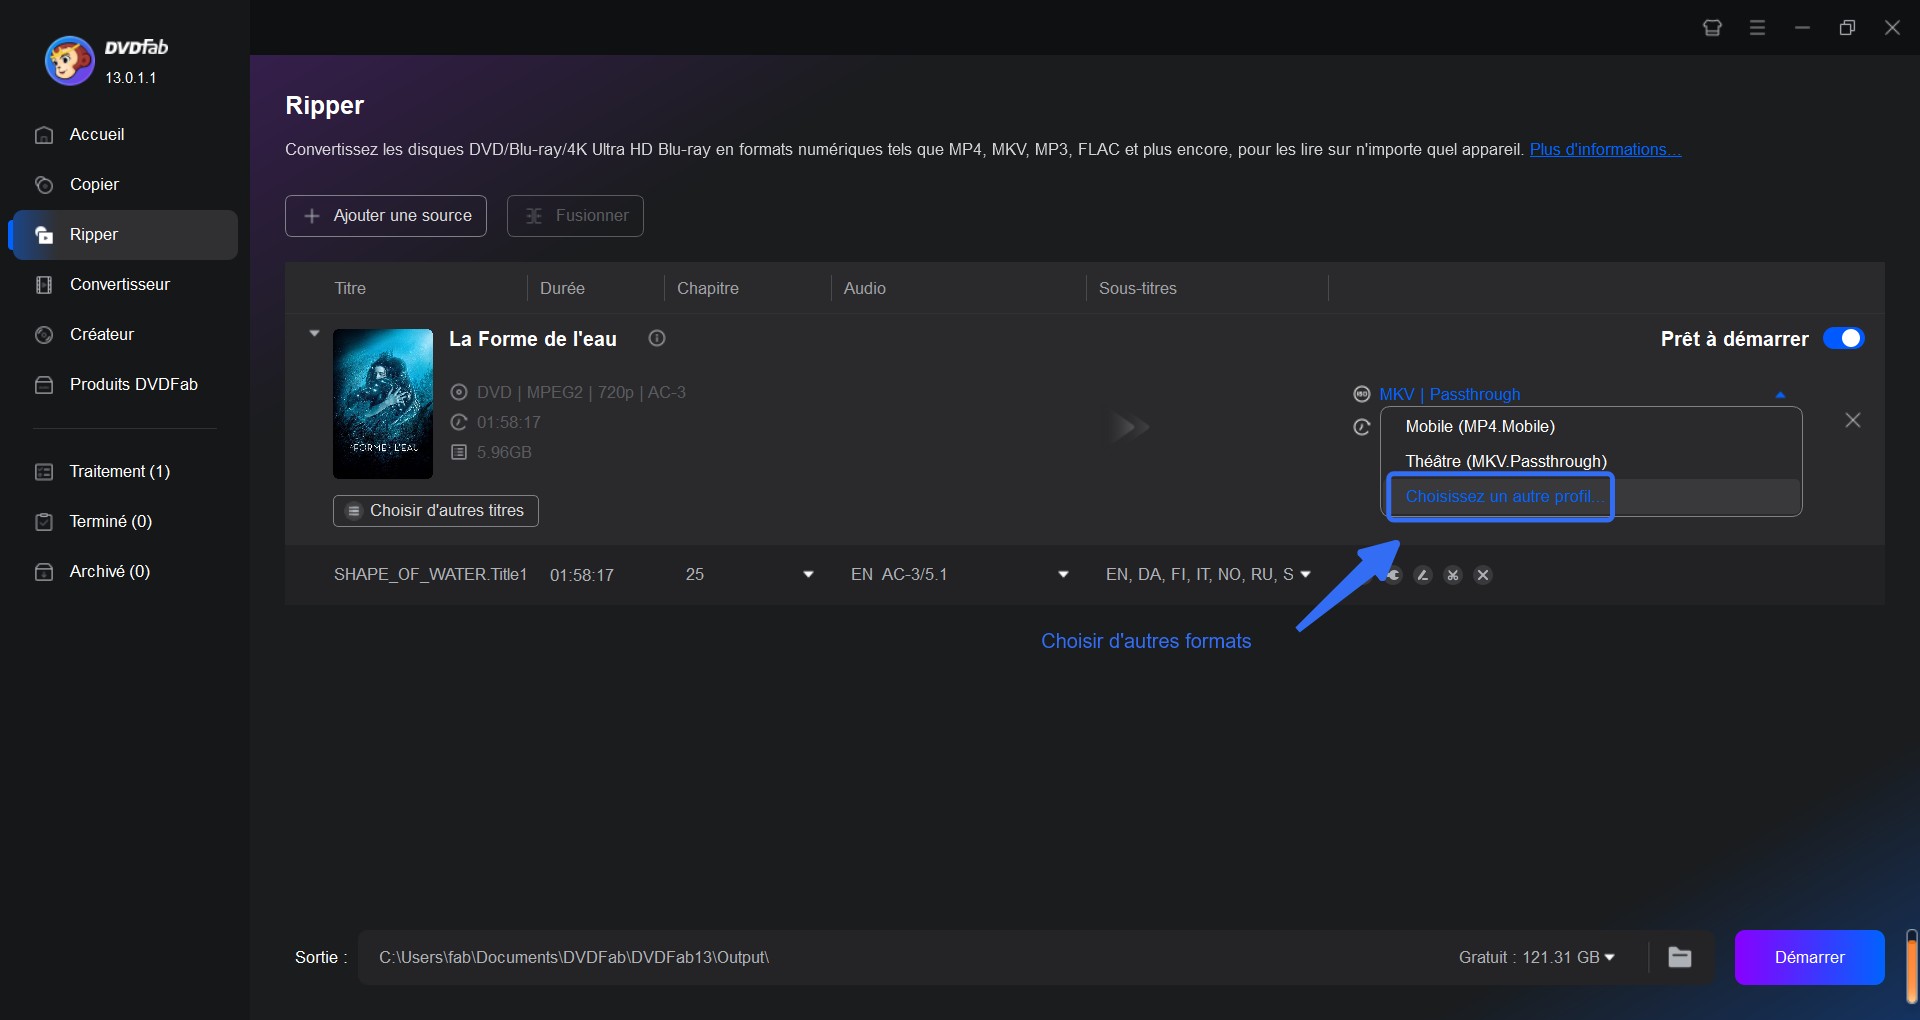
Task: Open the Accueil home section
Action: click(x=96, y=134)
